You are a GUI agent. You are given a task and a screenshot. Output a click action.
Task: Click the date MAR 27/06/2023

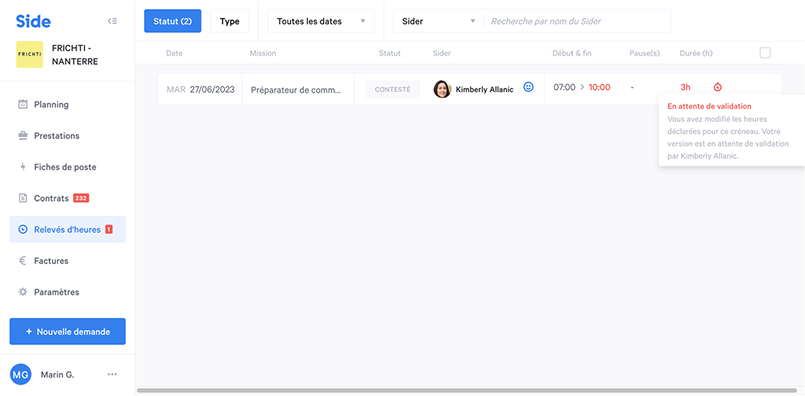[200, 89]
